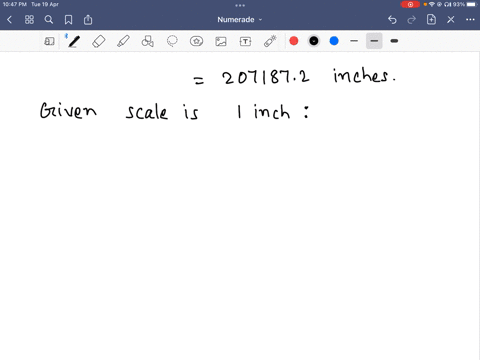Tap the handwritten word 'scale'

(147, 112)
